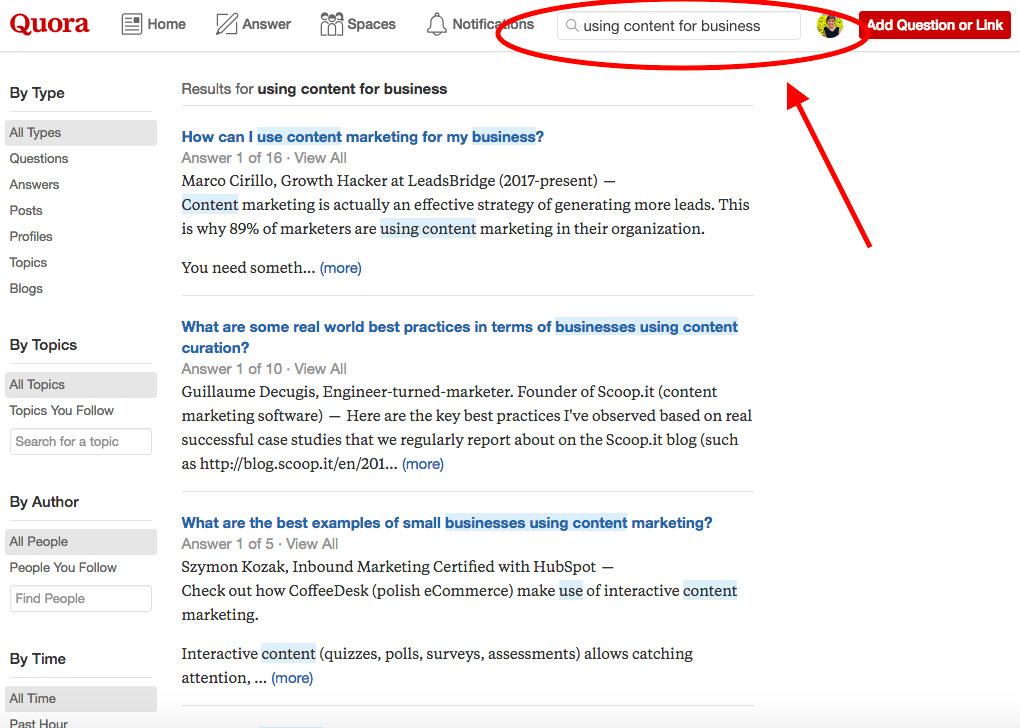
Task: Click the author name Szymon Kozak
Action: (x=233, y=567)
